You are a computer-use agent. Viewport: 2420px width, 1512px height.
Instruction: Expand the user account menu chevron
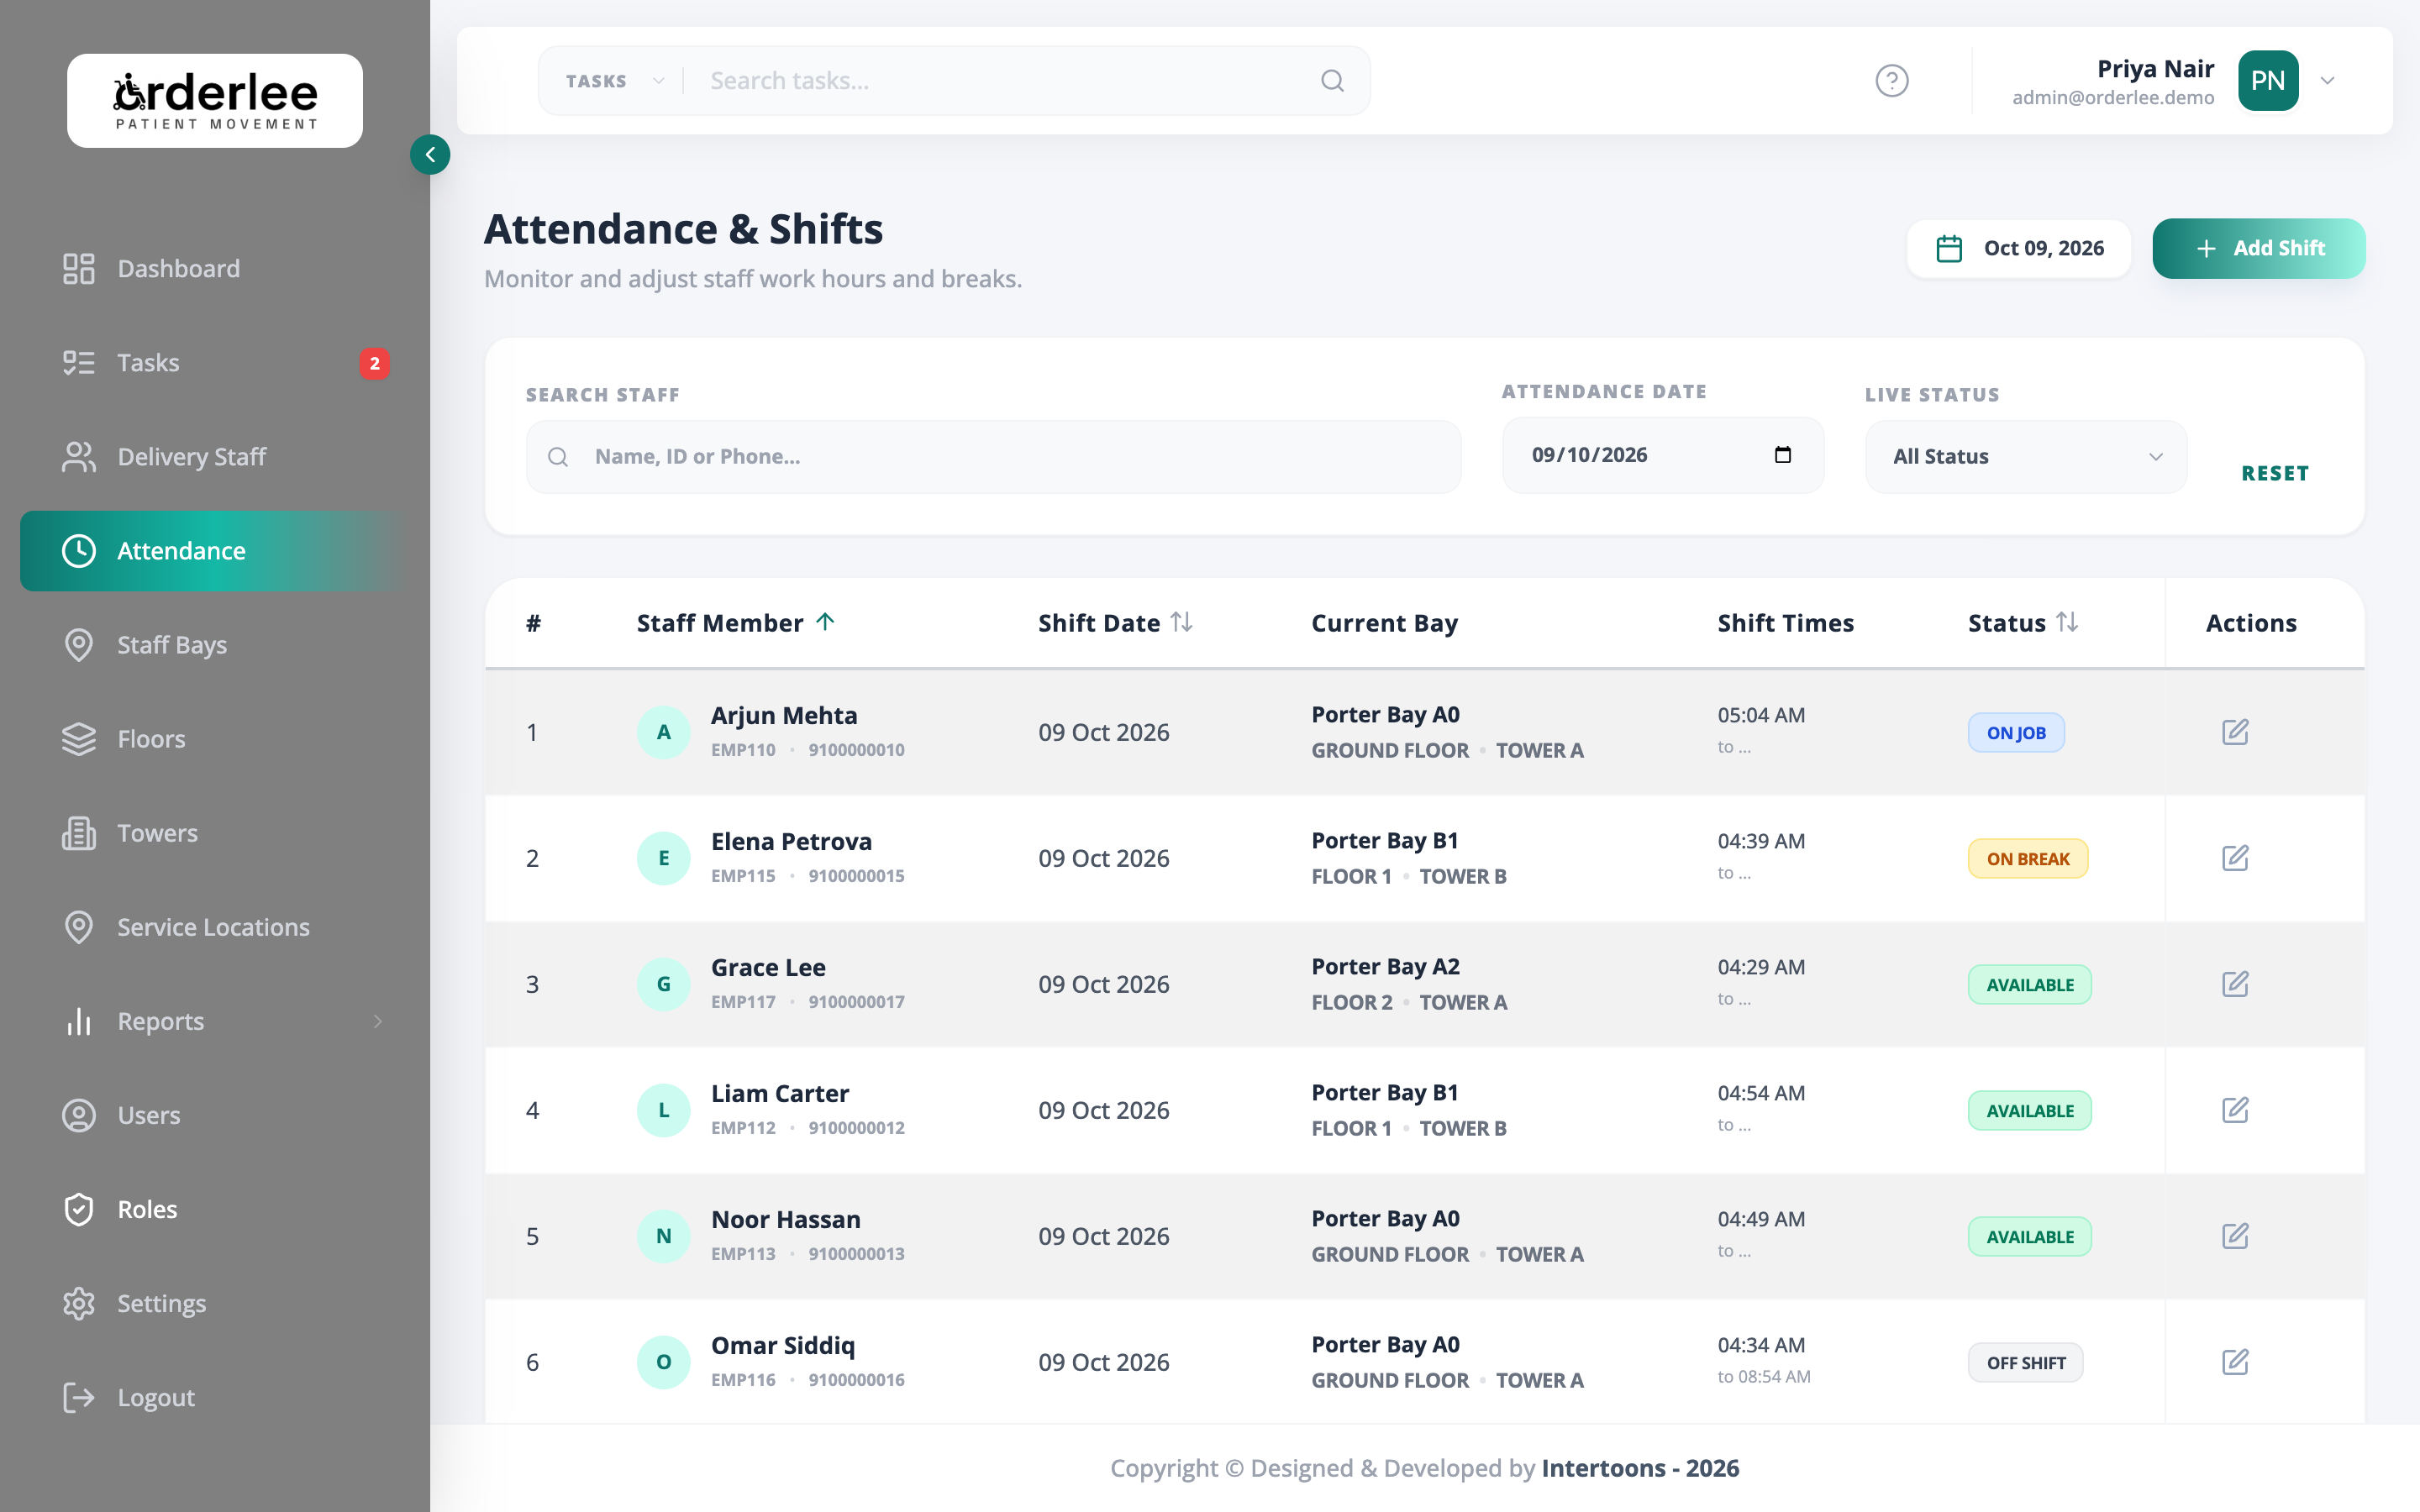[2327, 81]
